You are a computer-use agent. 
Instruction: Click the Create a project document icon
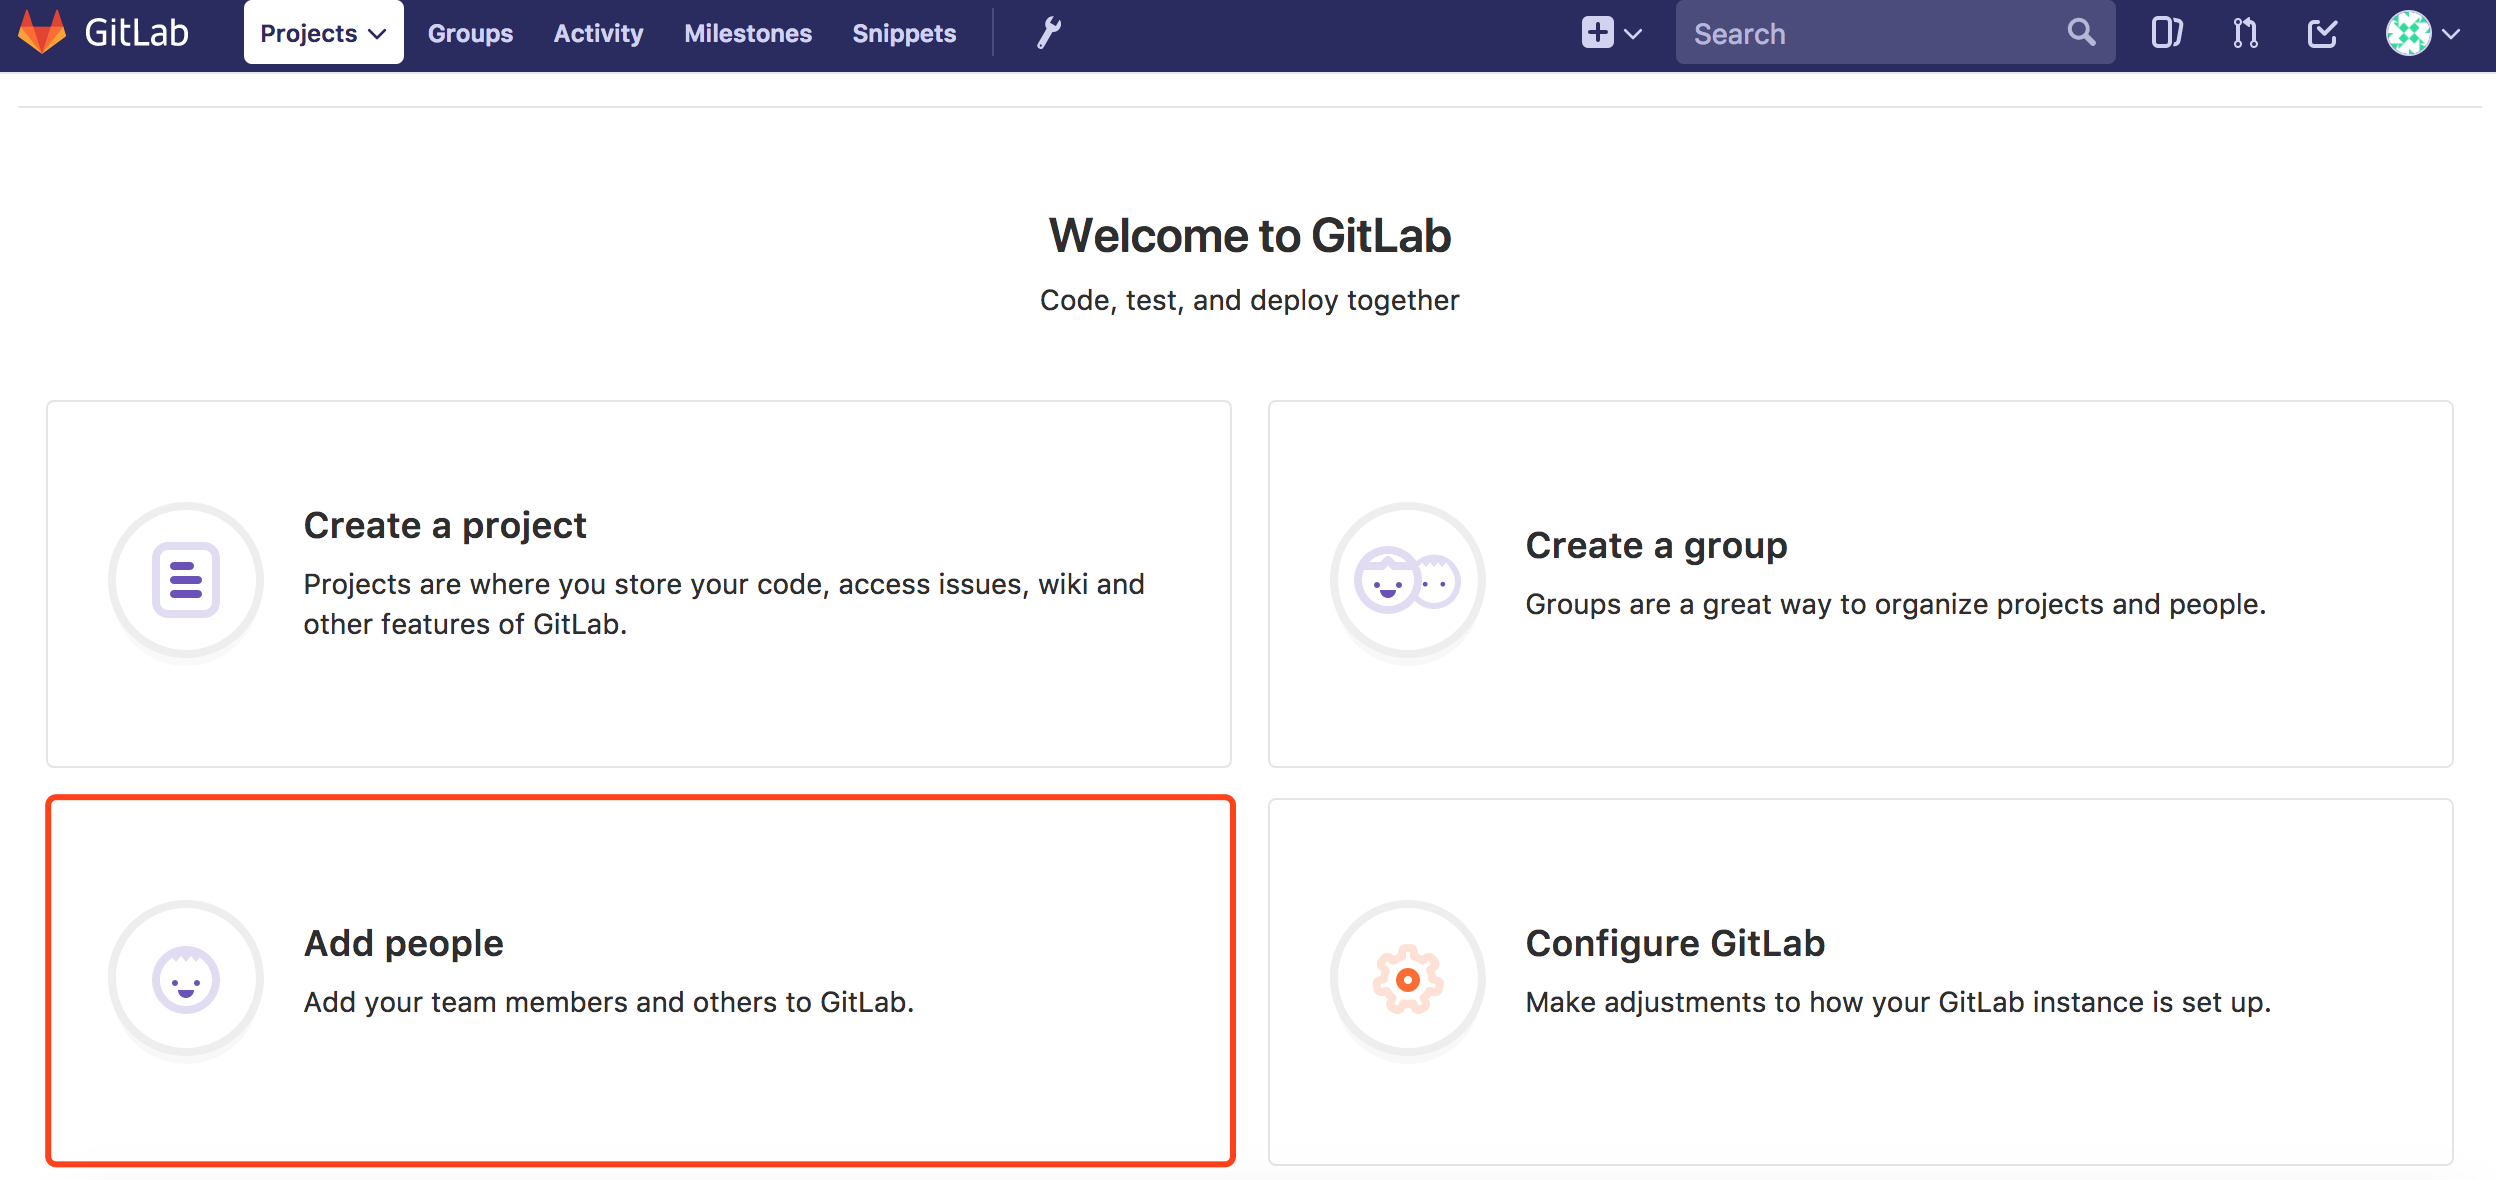tap(186, 580)
